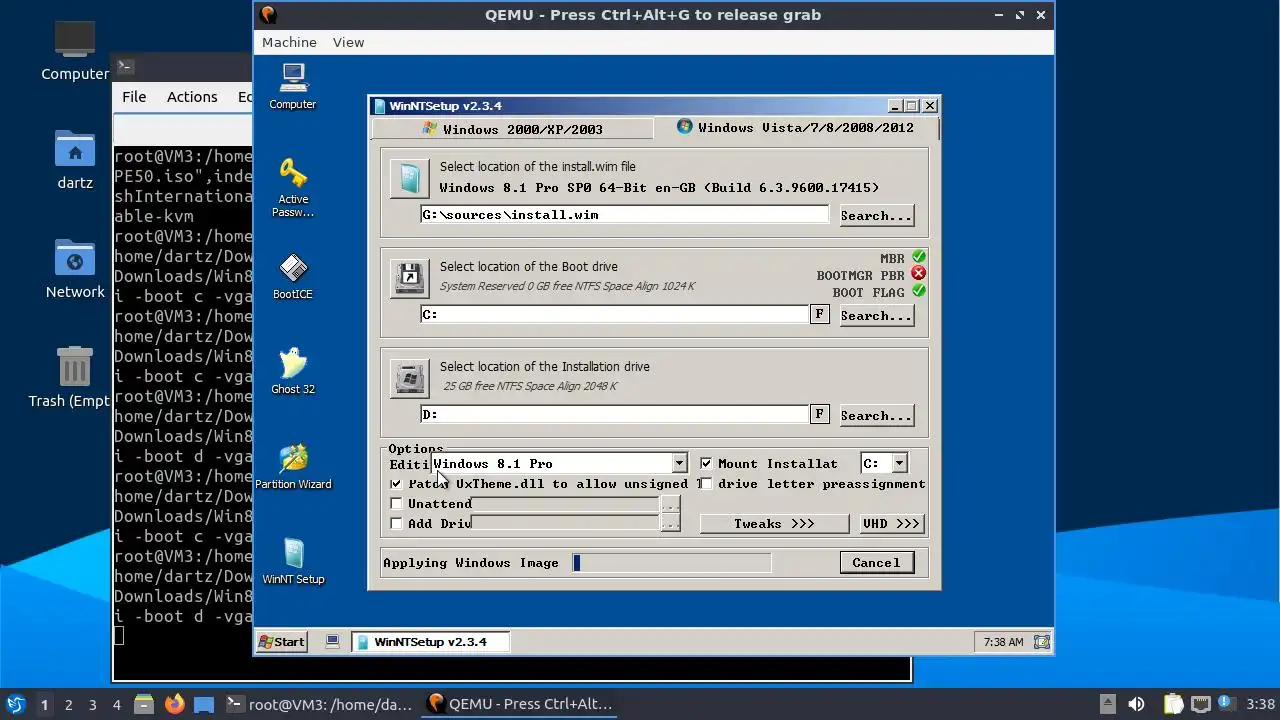
Task: Click the F button beside the C: boot drive
Action: pos(819,314)
